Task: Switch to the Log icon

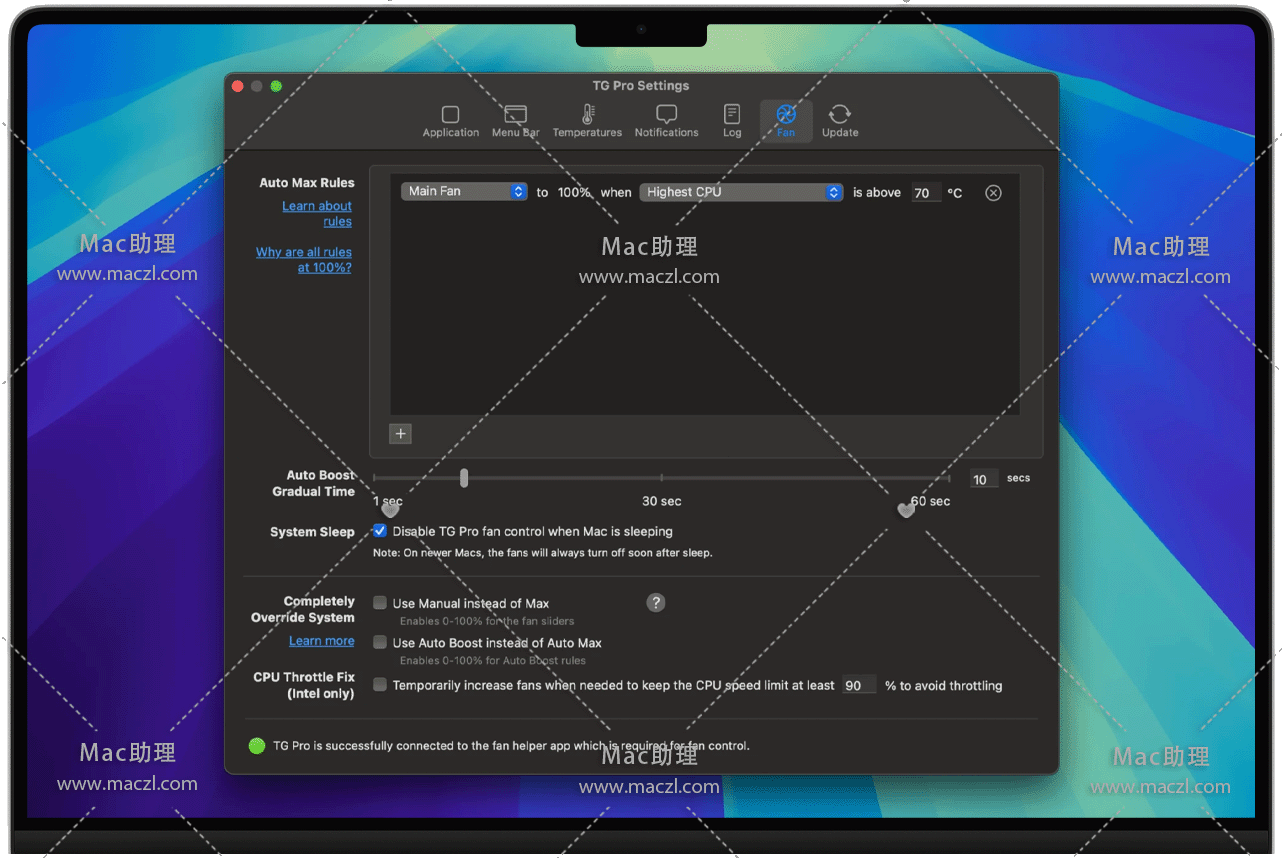Action: click(x=732, y=115)
